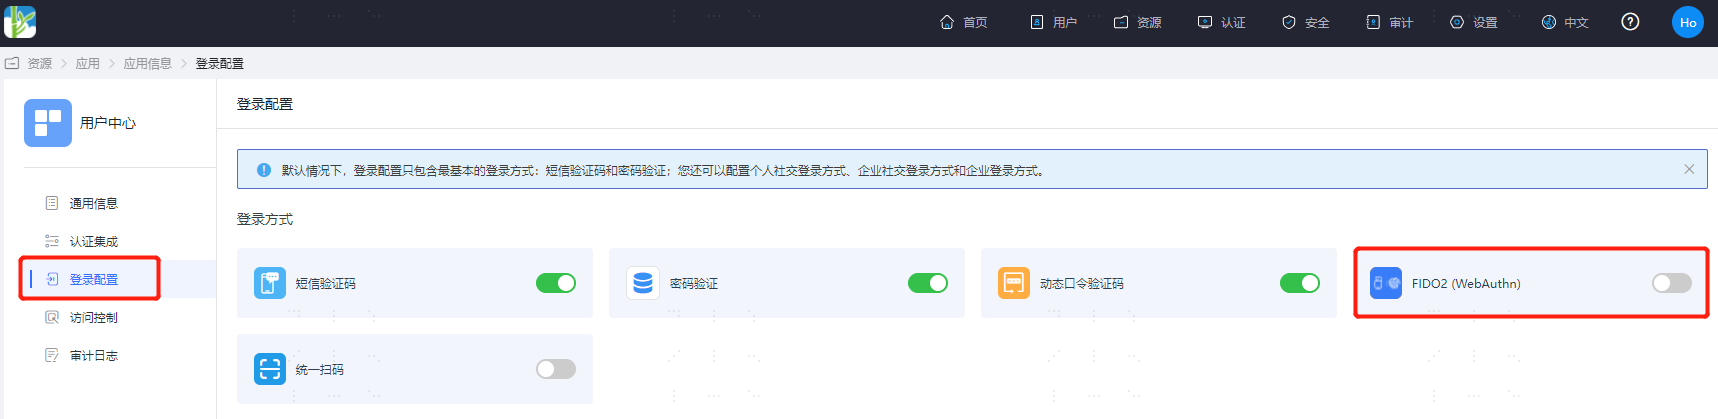Click the 短信验证码 phone icon
Image resolution: width=1718 pixels, height=419 pixels.
point(270,283)
